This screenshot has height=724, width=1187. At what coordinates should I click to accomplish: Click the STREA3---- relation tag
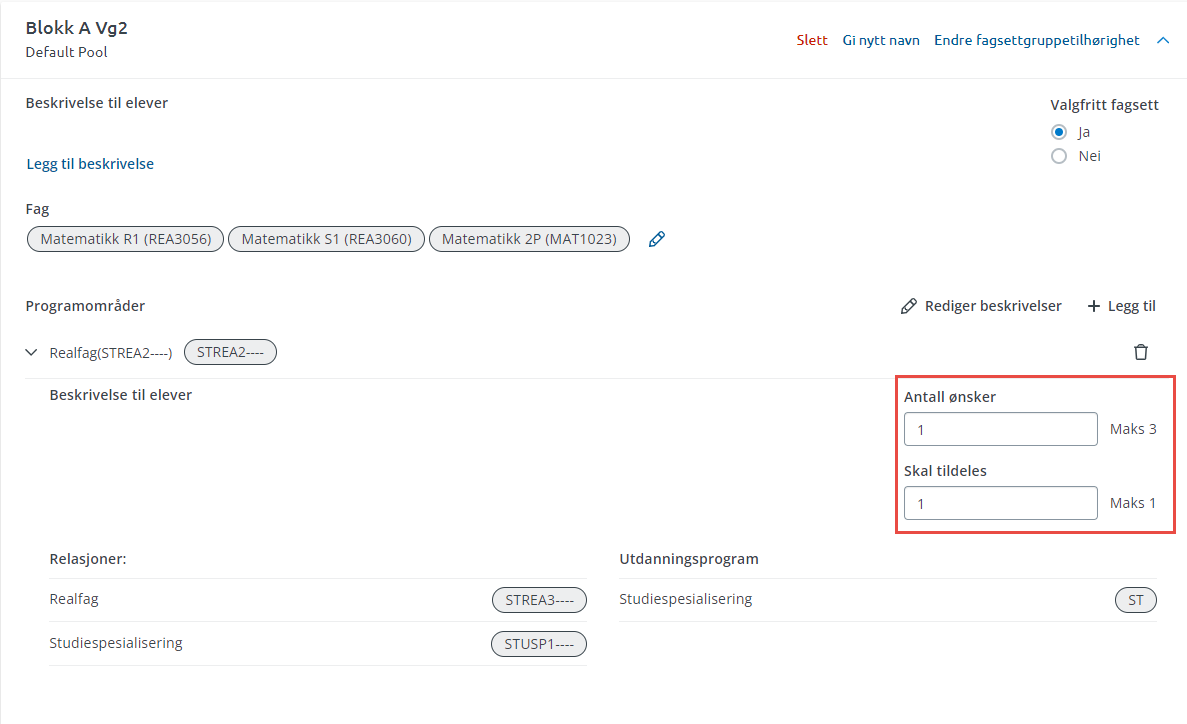tap(539, 600)
